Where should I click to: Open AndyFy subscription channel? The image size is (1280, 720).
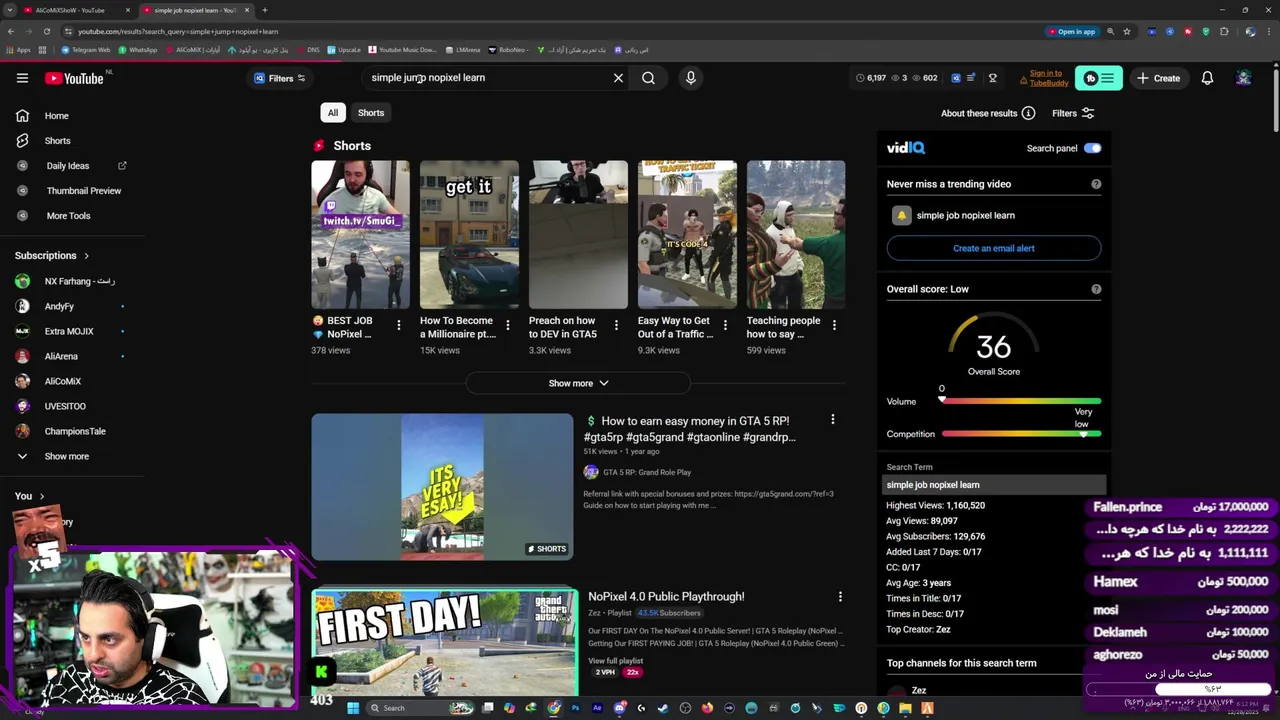point(59,306)
